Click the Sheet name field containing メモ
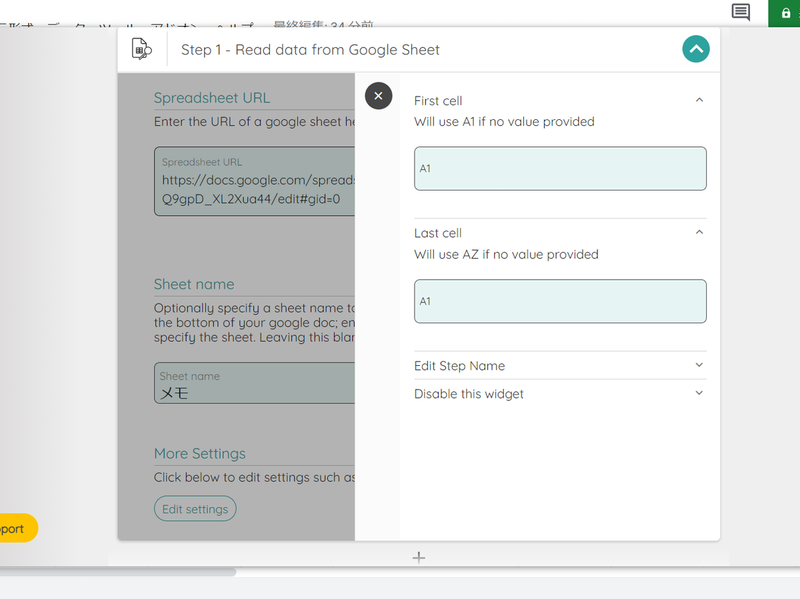 point(256,384)
